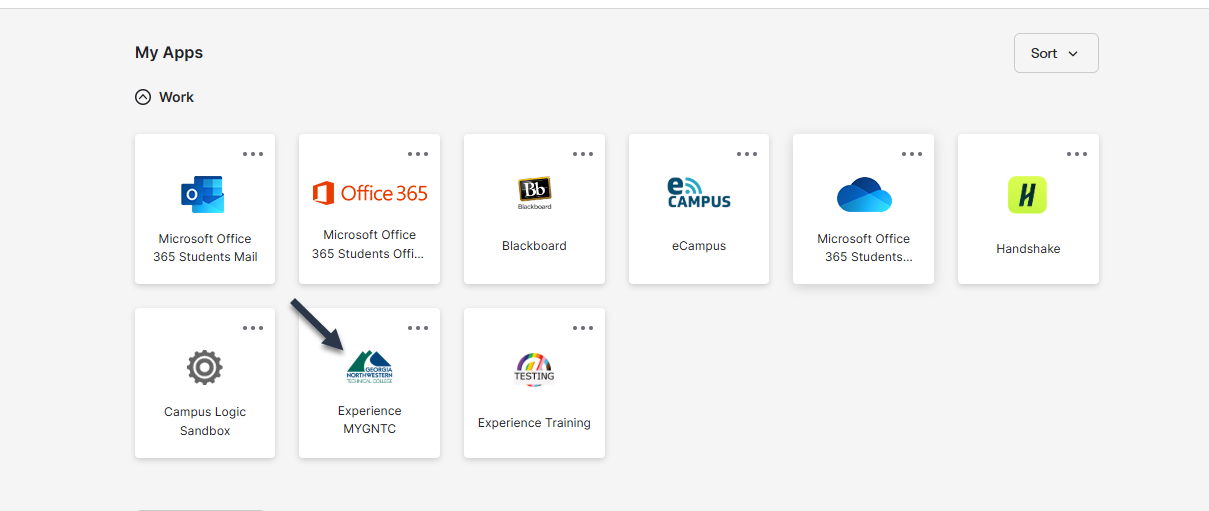Click the Microsoft Office 365 Students... OneDrive label
The width and height of the screenshot is (1209, 511).
click(864, 248)
